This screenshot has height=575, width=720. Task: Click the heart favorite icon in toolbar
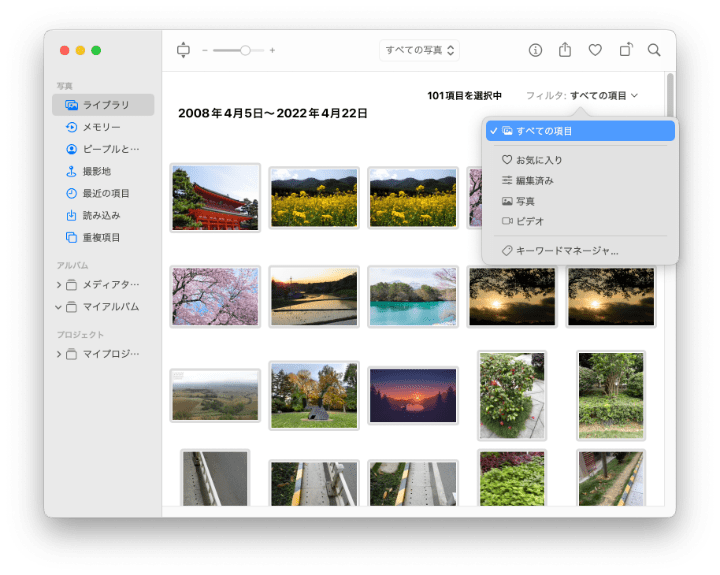pyautogui.click(x=595, y=50)
